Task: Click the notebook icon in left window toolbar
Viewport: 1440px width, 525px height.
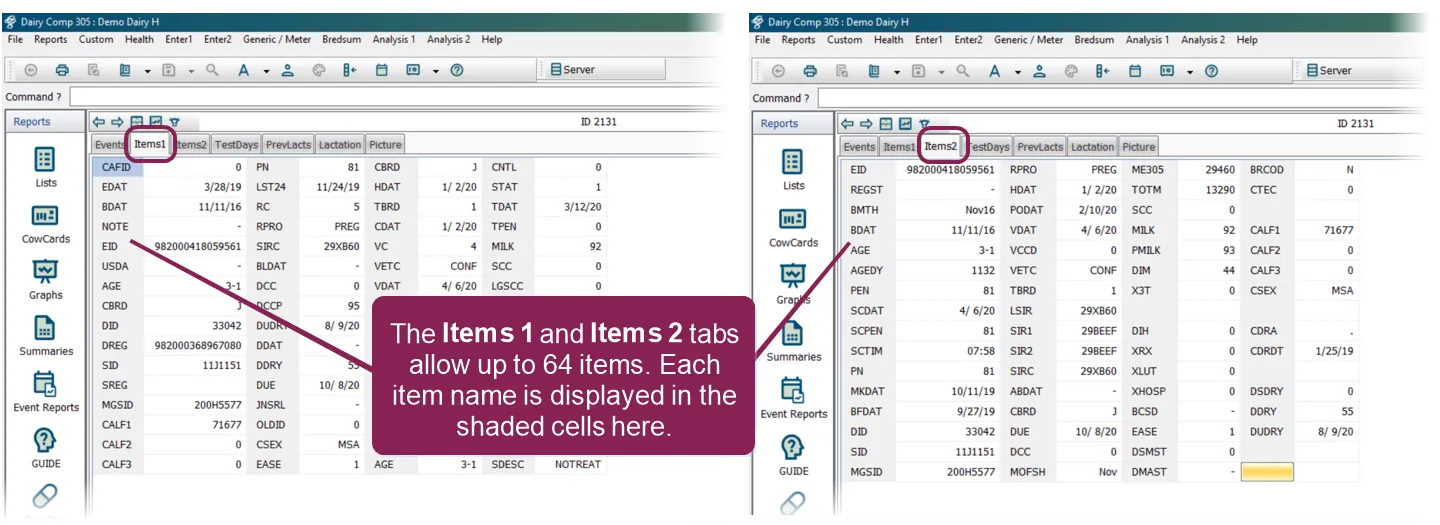Action: (125, 70)
